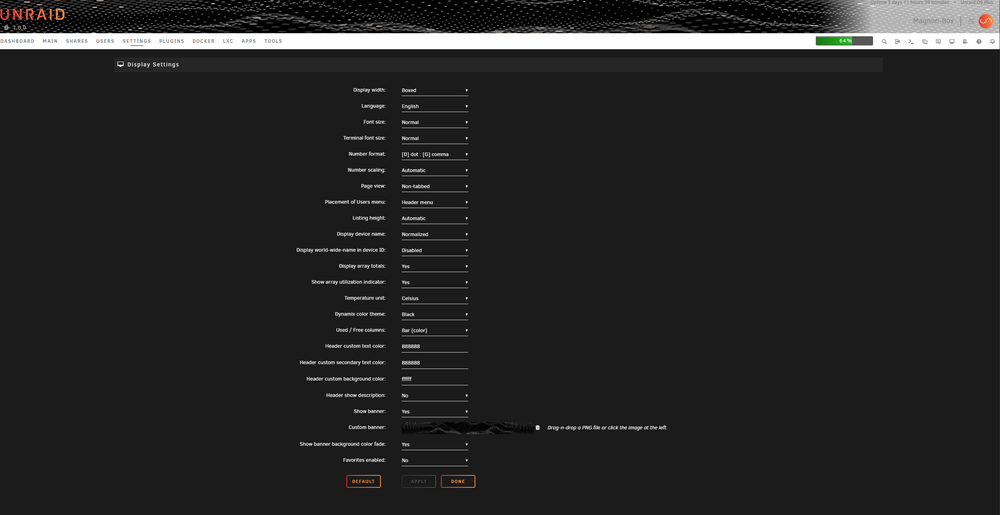Click Header custom background color field
Screen dimensions: 1000x515
(x=434, y=379)
